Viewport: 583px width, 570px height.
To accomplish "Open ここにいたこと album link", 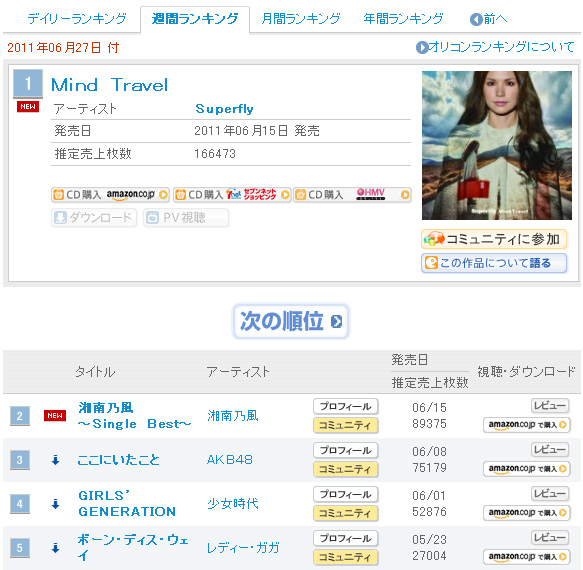I will point(119,460).
